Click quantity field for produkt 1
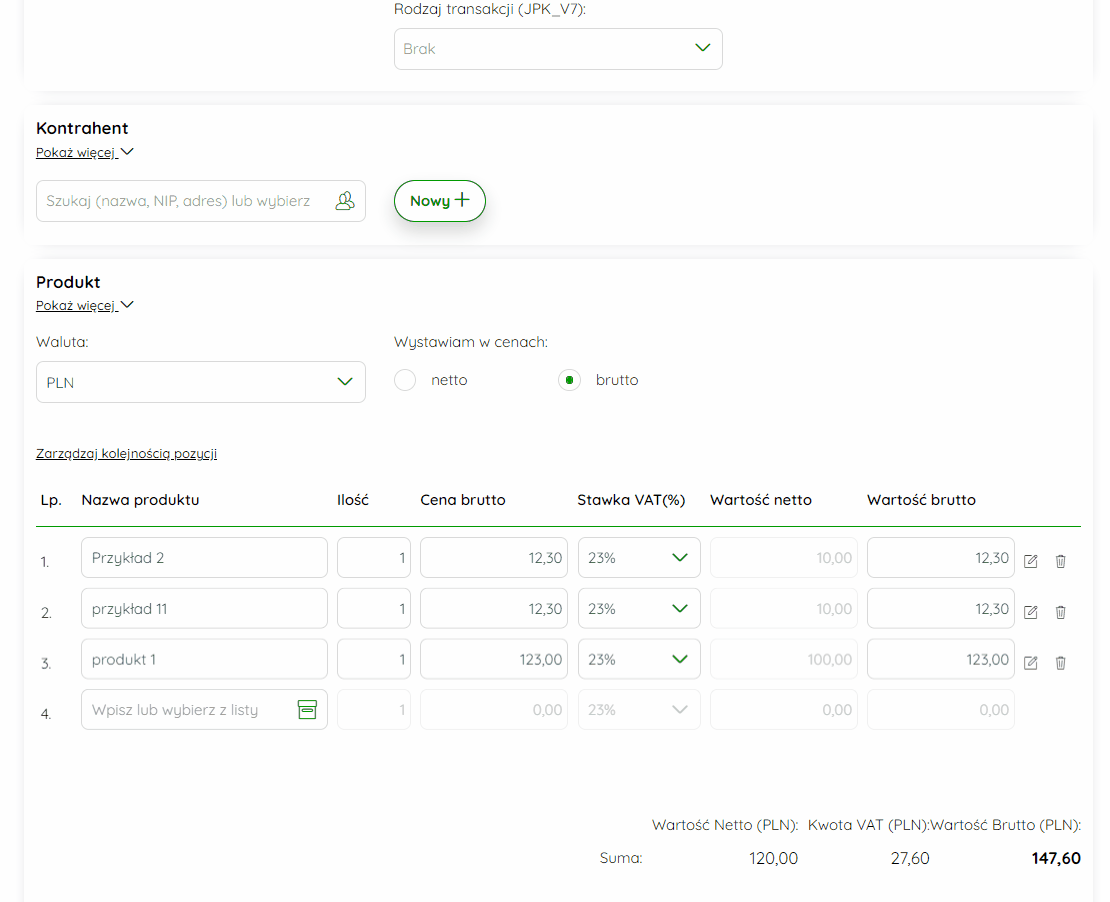Viewport: 1110px width, 902px height. click(374, 659)
